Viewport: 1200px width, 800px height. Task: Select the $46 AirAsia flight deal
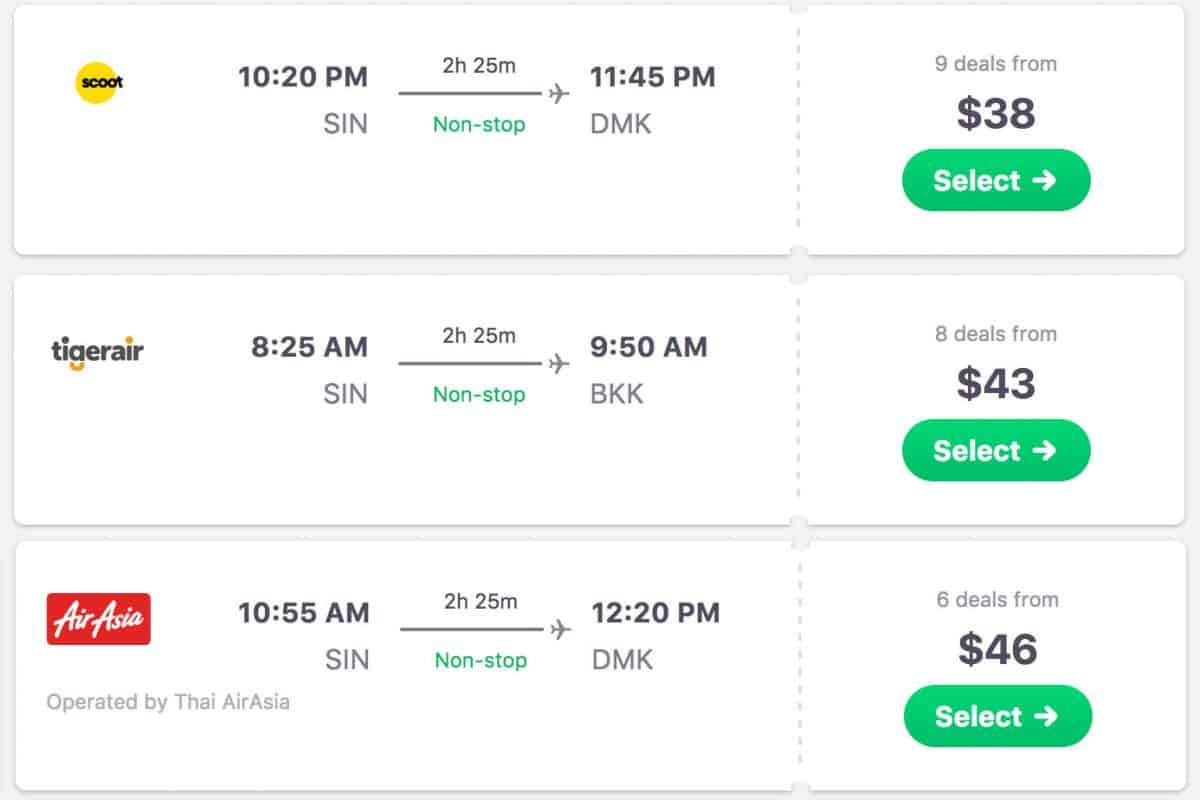pos(997,716)
